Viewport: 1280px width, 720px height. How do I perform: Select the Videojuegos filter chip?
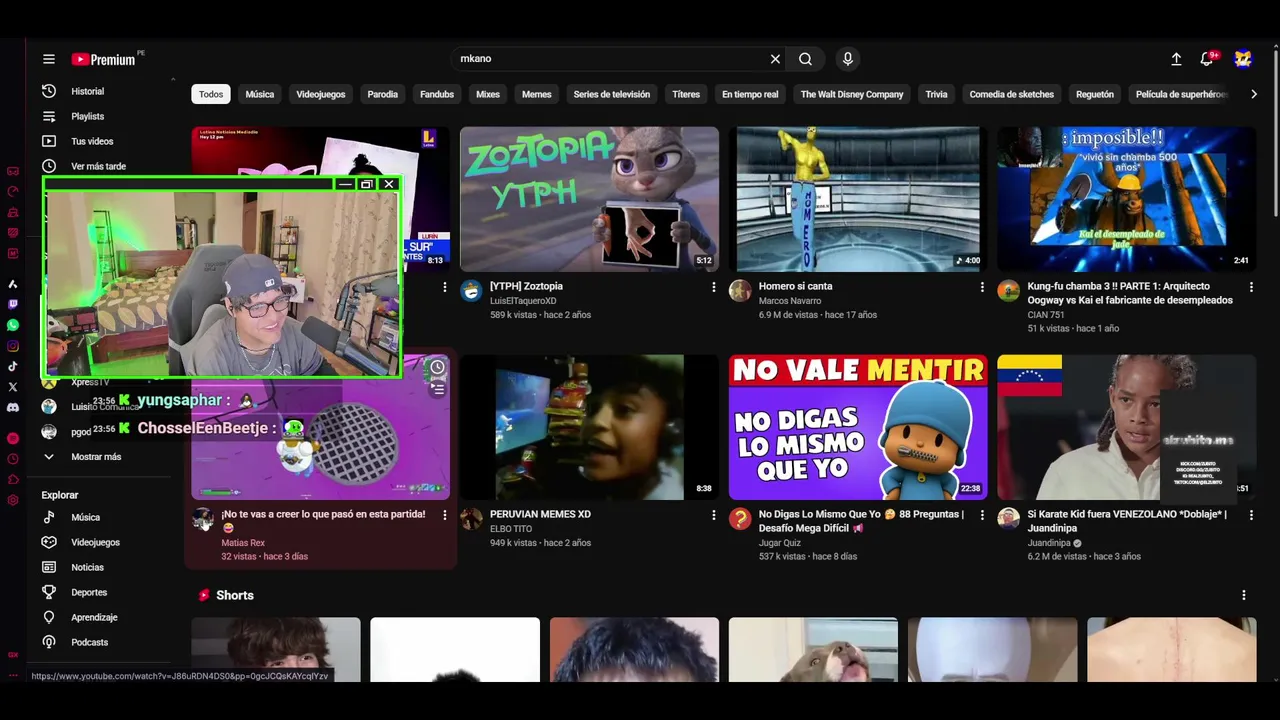[x=321, y=94]
